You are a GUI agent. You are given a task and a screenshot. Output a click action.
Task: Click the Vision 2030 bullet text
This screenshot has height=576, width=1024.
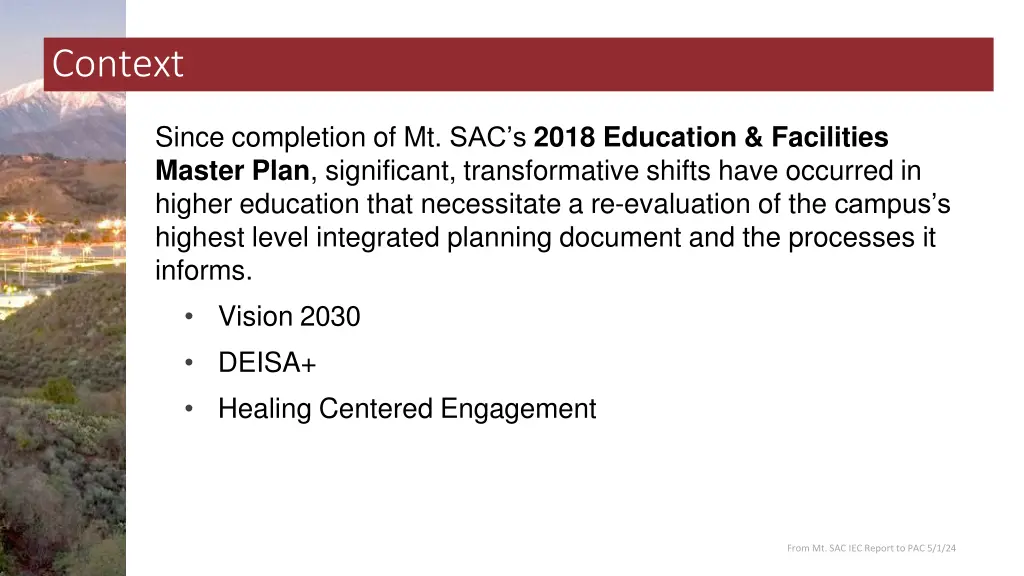[289, 316]
